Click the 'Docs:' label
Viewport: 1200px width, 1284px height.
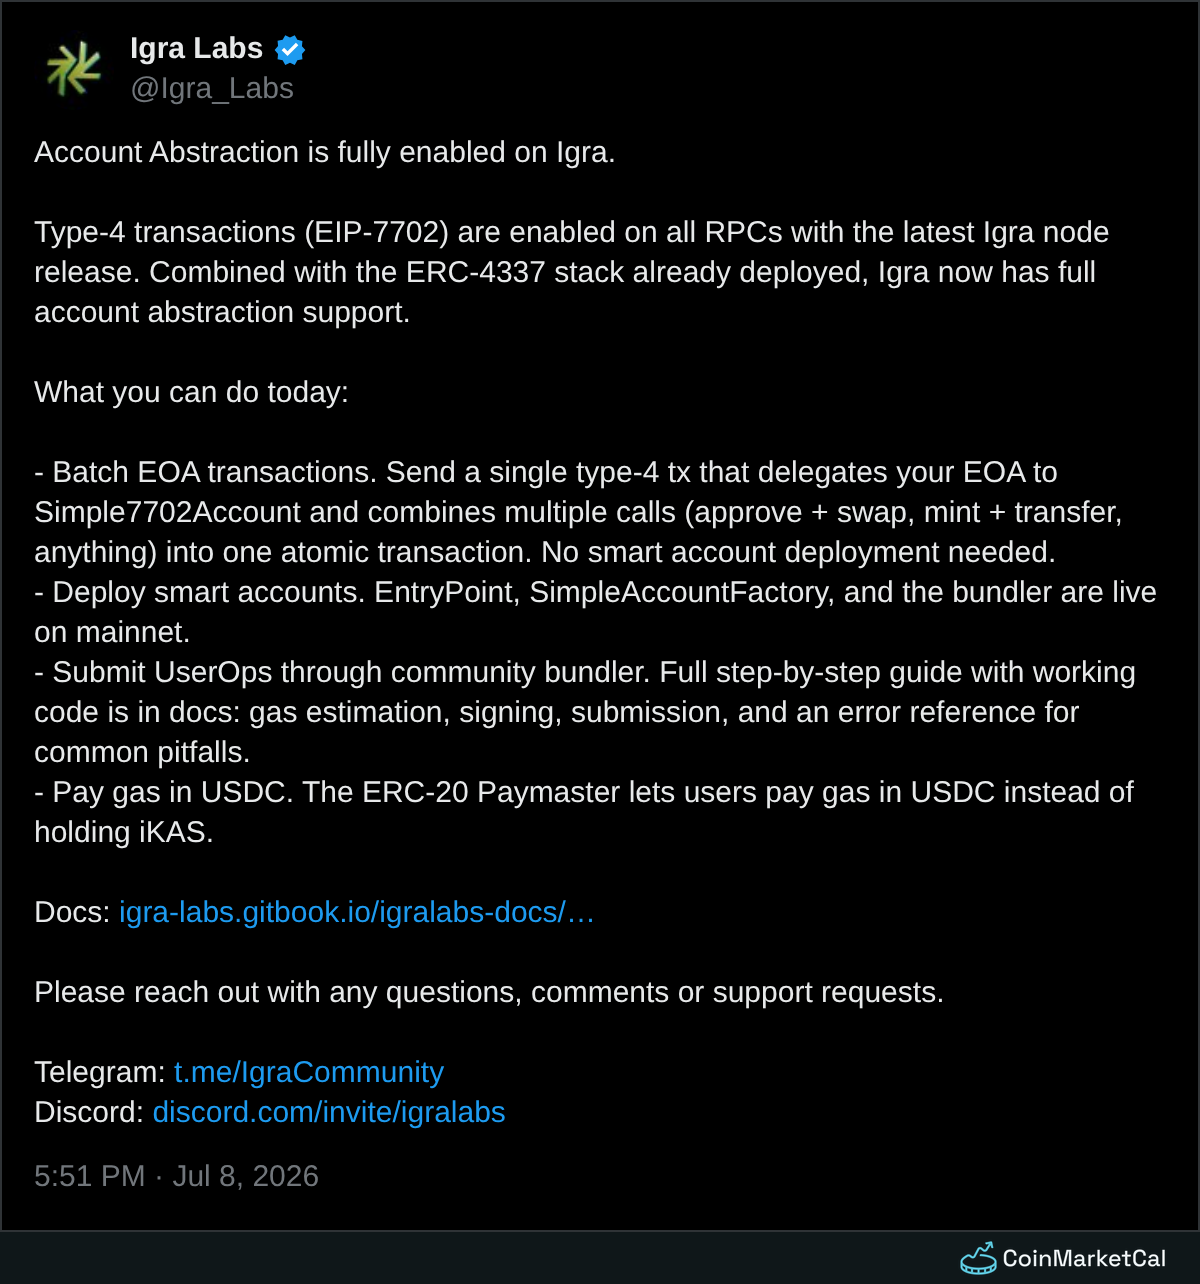pyautogui.click(x=72, y=912)
